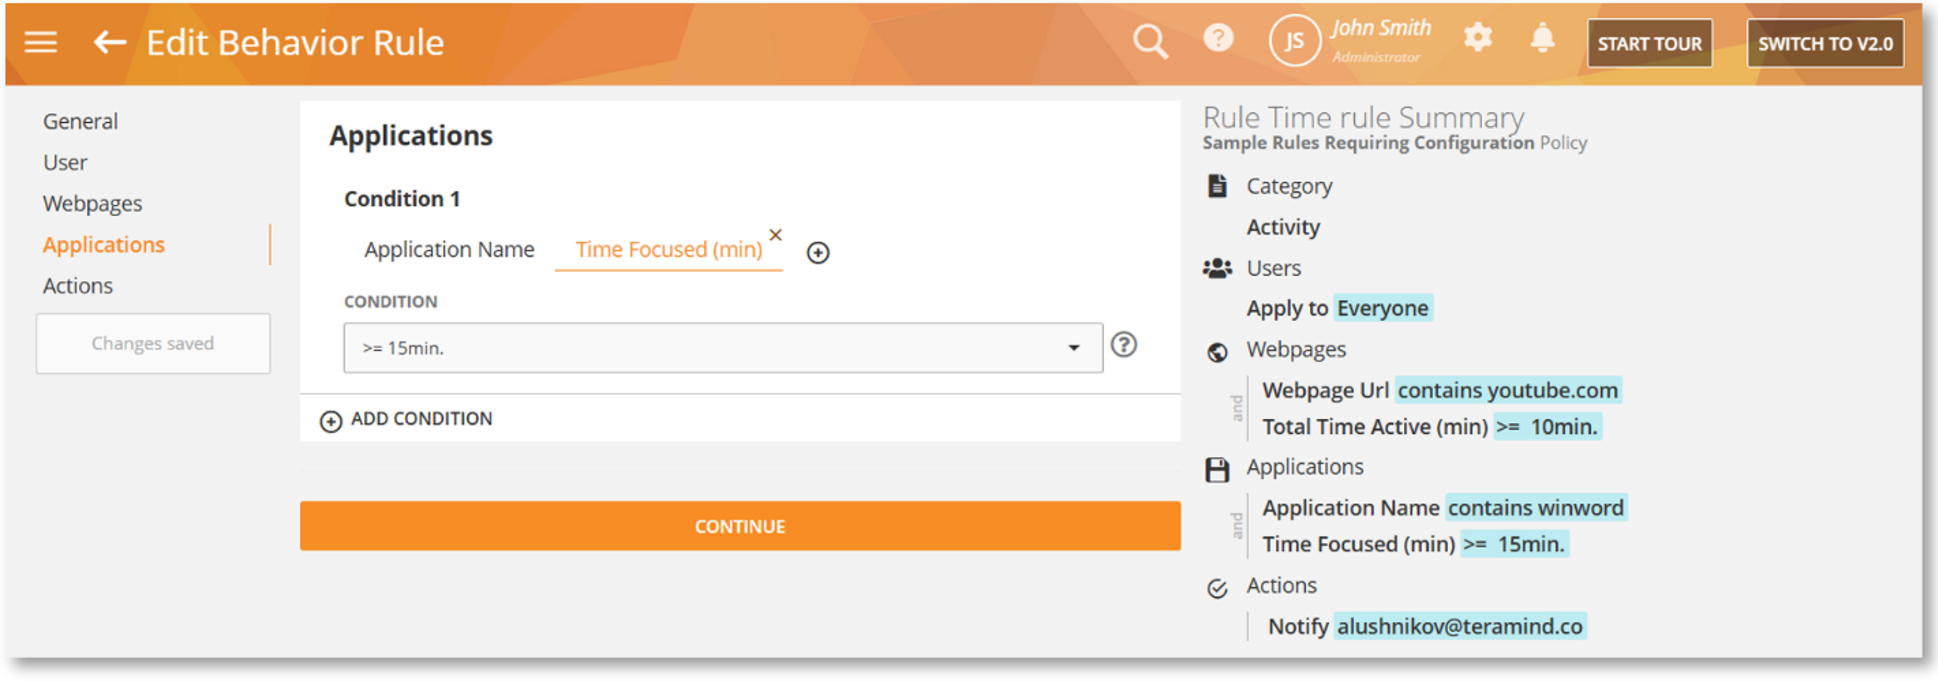Open settings gear icon

pyautogui.click(x=1478, y=38)
